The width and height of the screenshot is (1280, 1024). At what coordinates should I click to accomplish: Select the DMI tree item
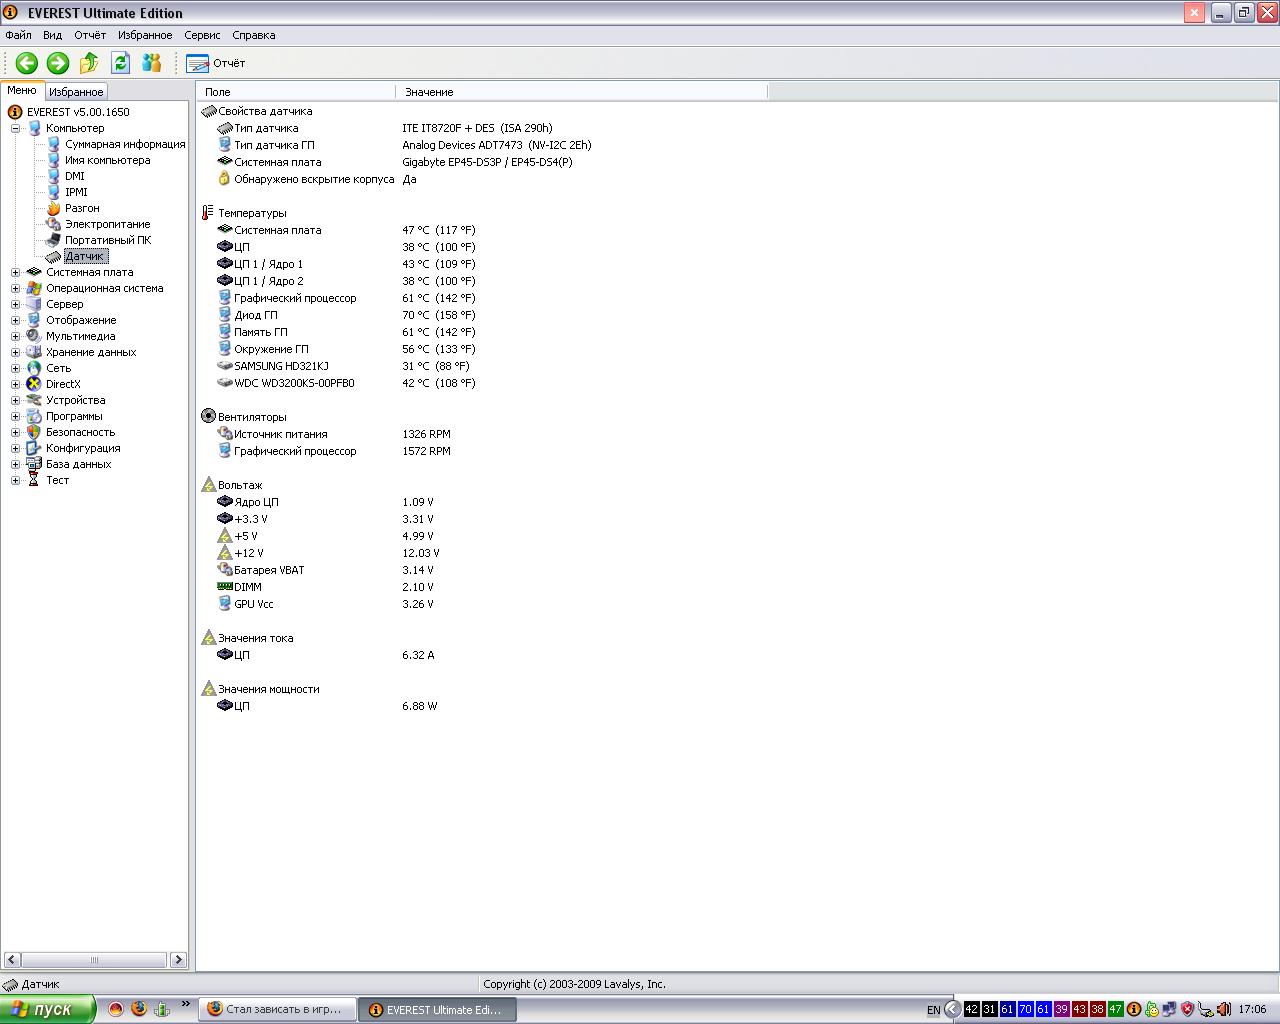[x=75, y=176]
